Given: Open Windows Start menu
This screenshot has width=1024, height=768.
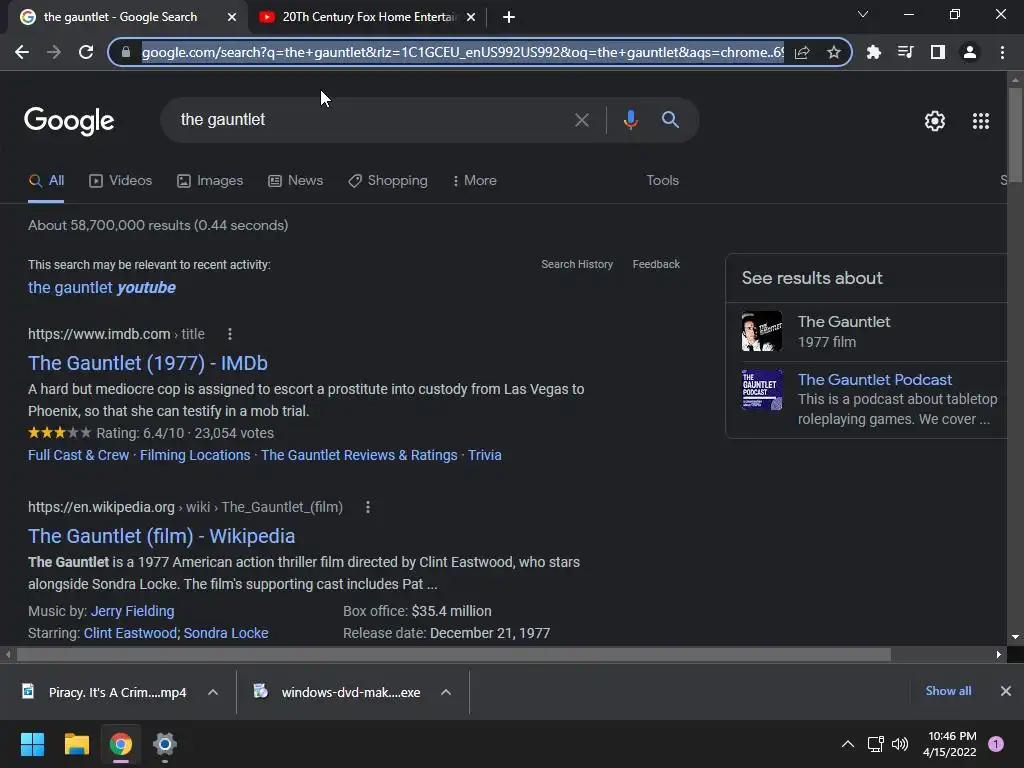Looking at the screenshot, I should coord(32,744).
